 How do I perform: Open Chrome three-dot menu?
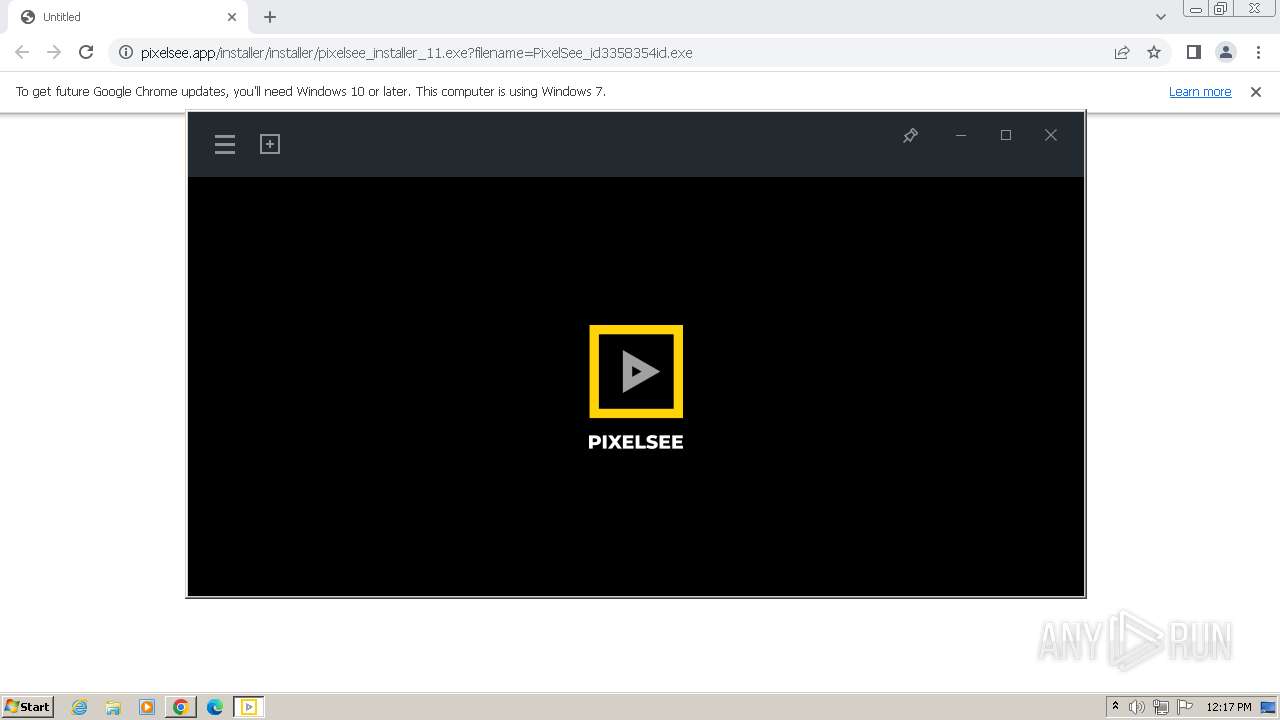[1258, 52]
